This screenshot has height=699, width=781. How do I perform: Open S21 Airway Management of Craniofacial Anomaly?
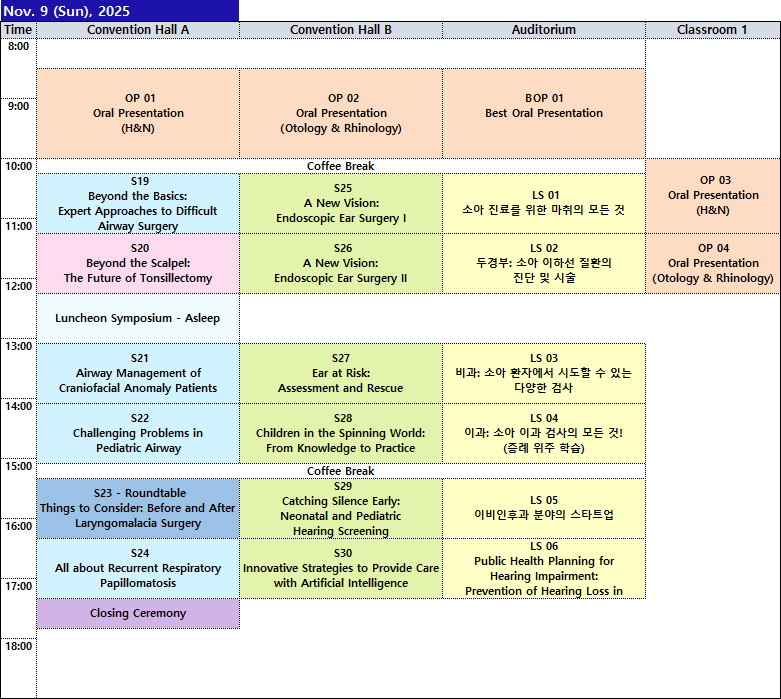tap(138, 373)
